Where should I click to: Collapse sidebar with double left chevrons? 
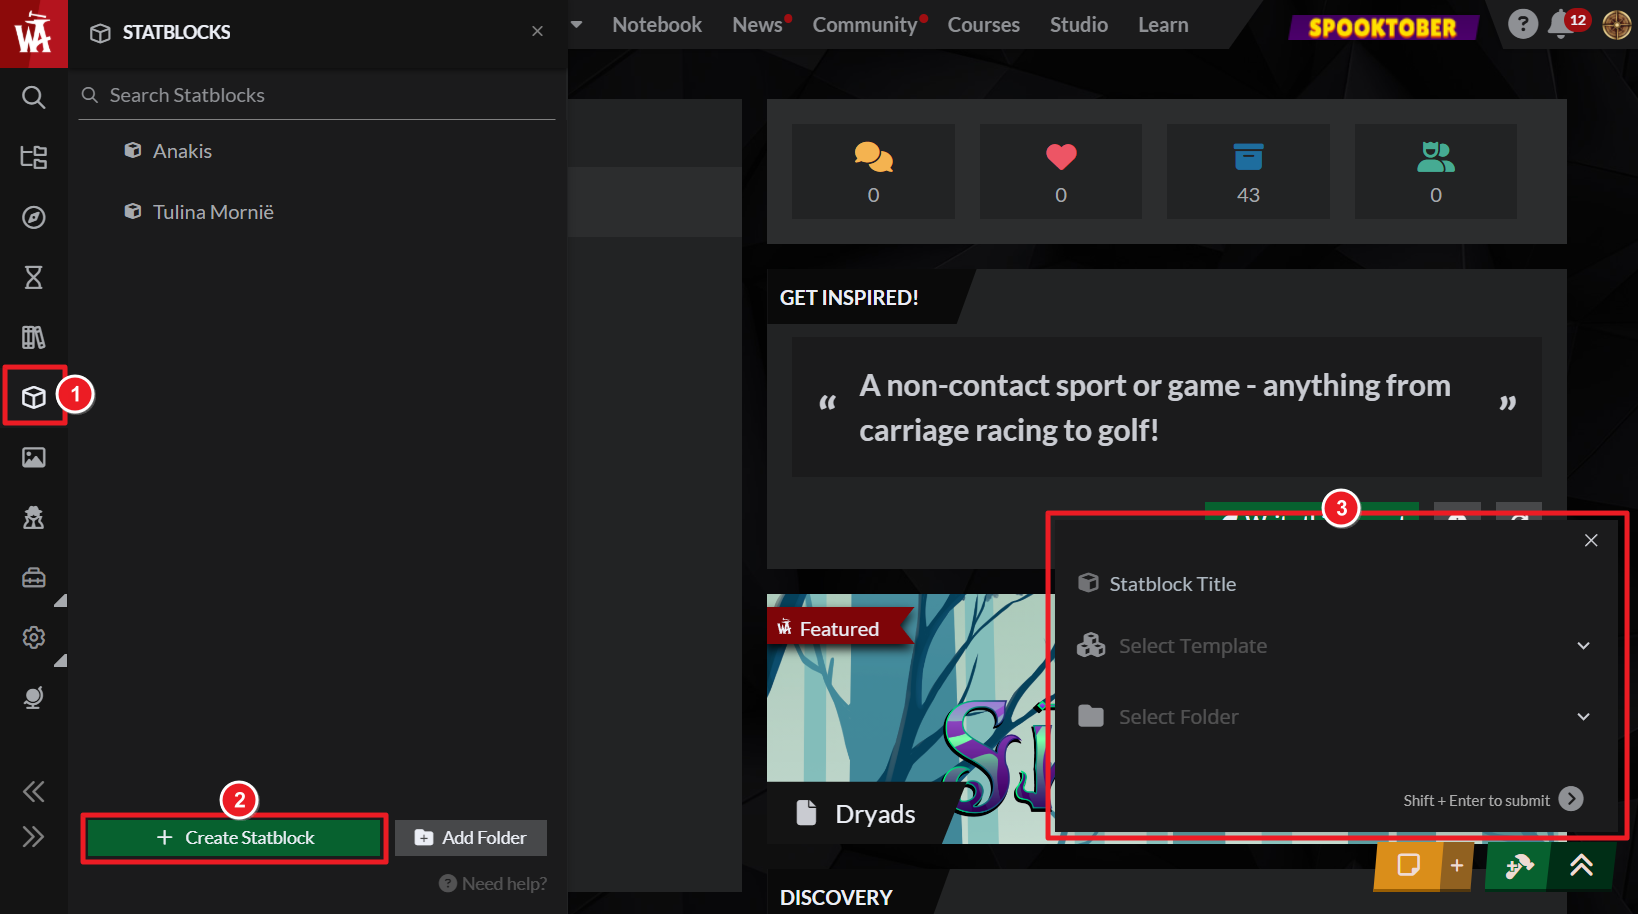click(x=33, y=792)
